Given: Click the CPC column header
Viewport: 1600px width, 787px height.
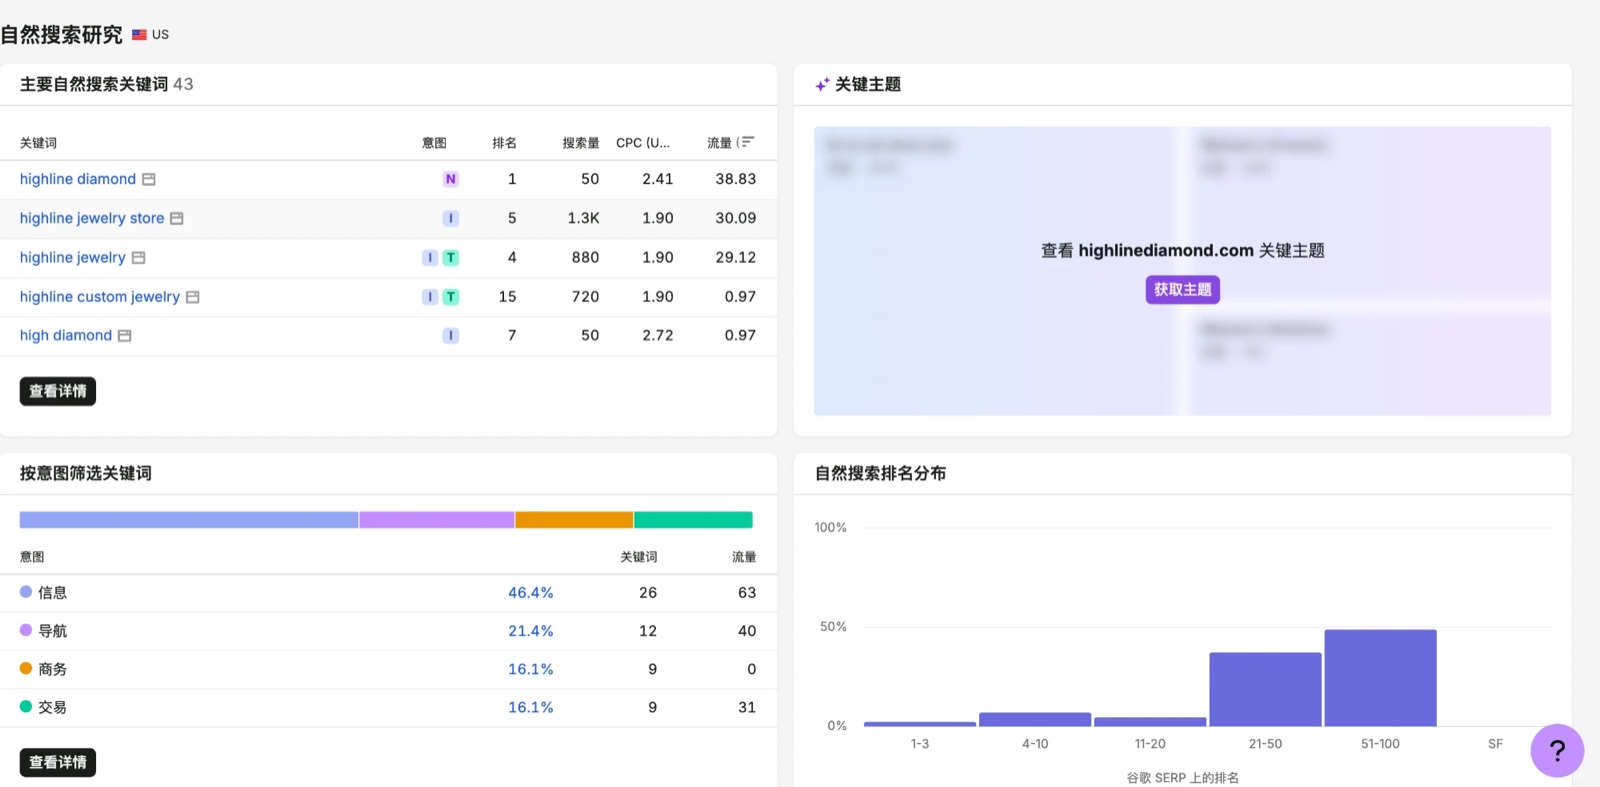Looking at the screenshot, I should [x=643, y=143].
